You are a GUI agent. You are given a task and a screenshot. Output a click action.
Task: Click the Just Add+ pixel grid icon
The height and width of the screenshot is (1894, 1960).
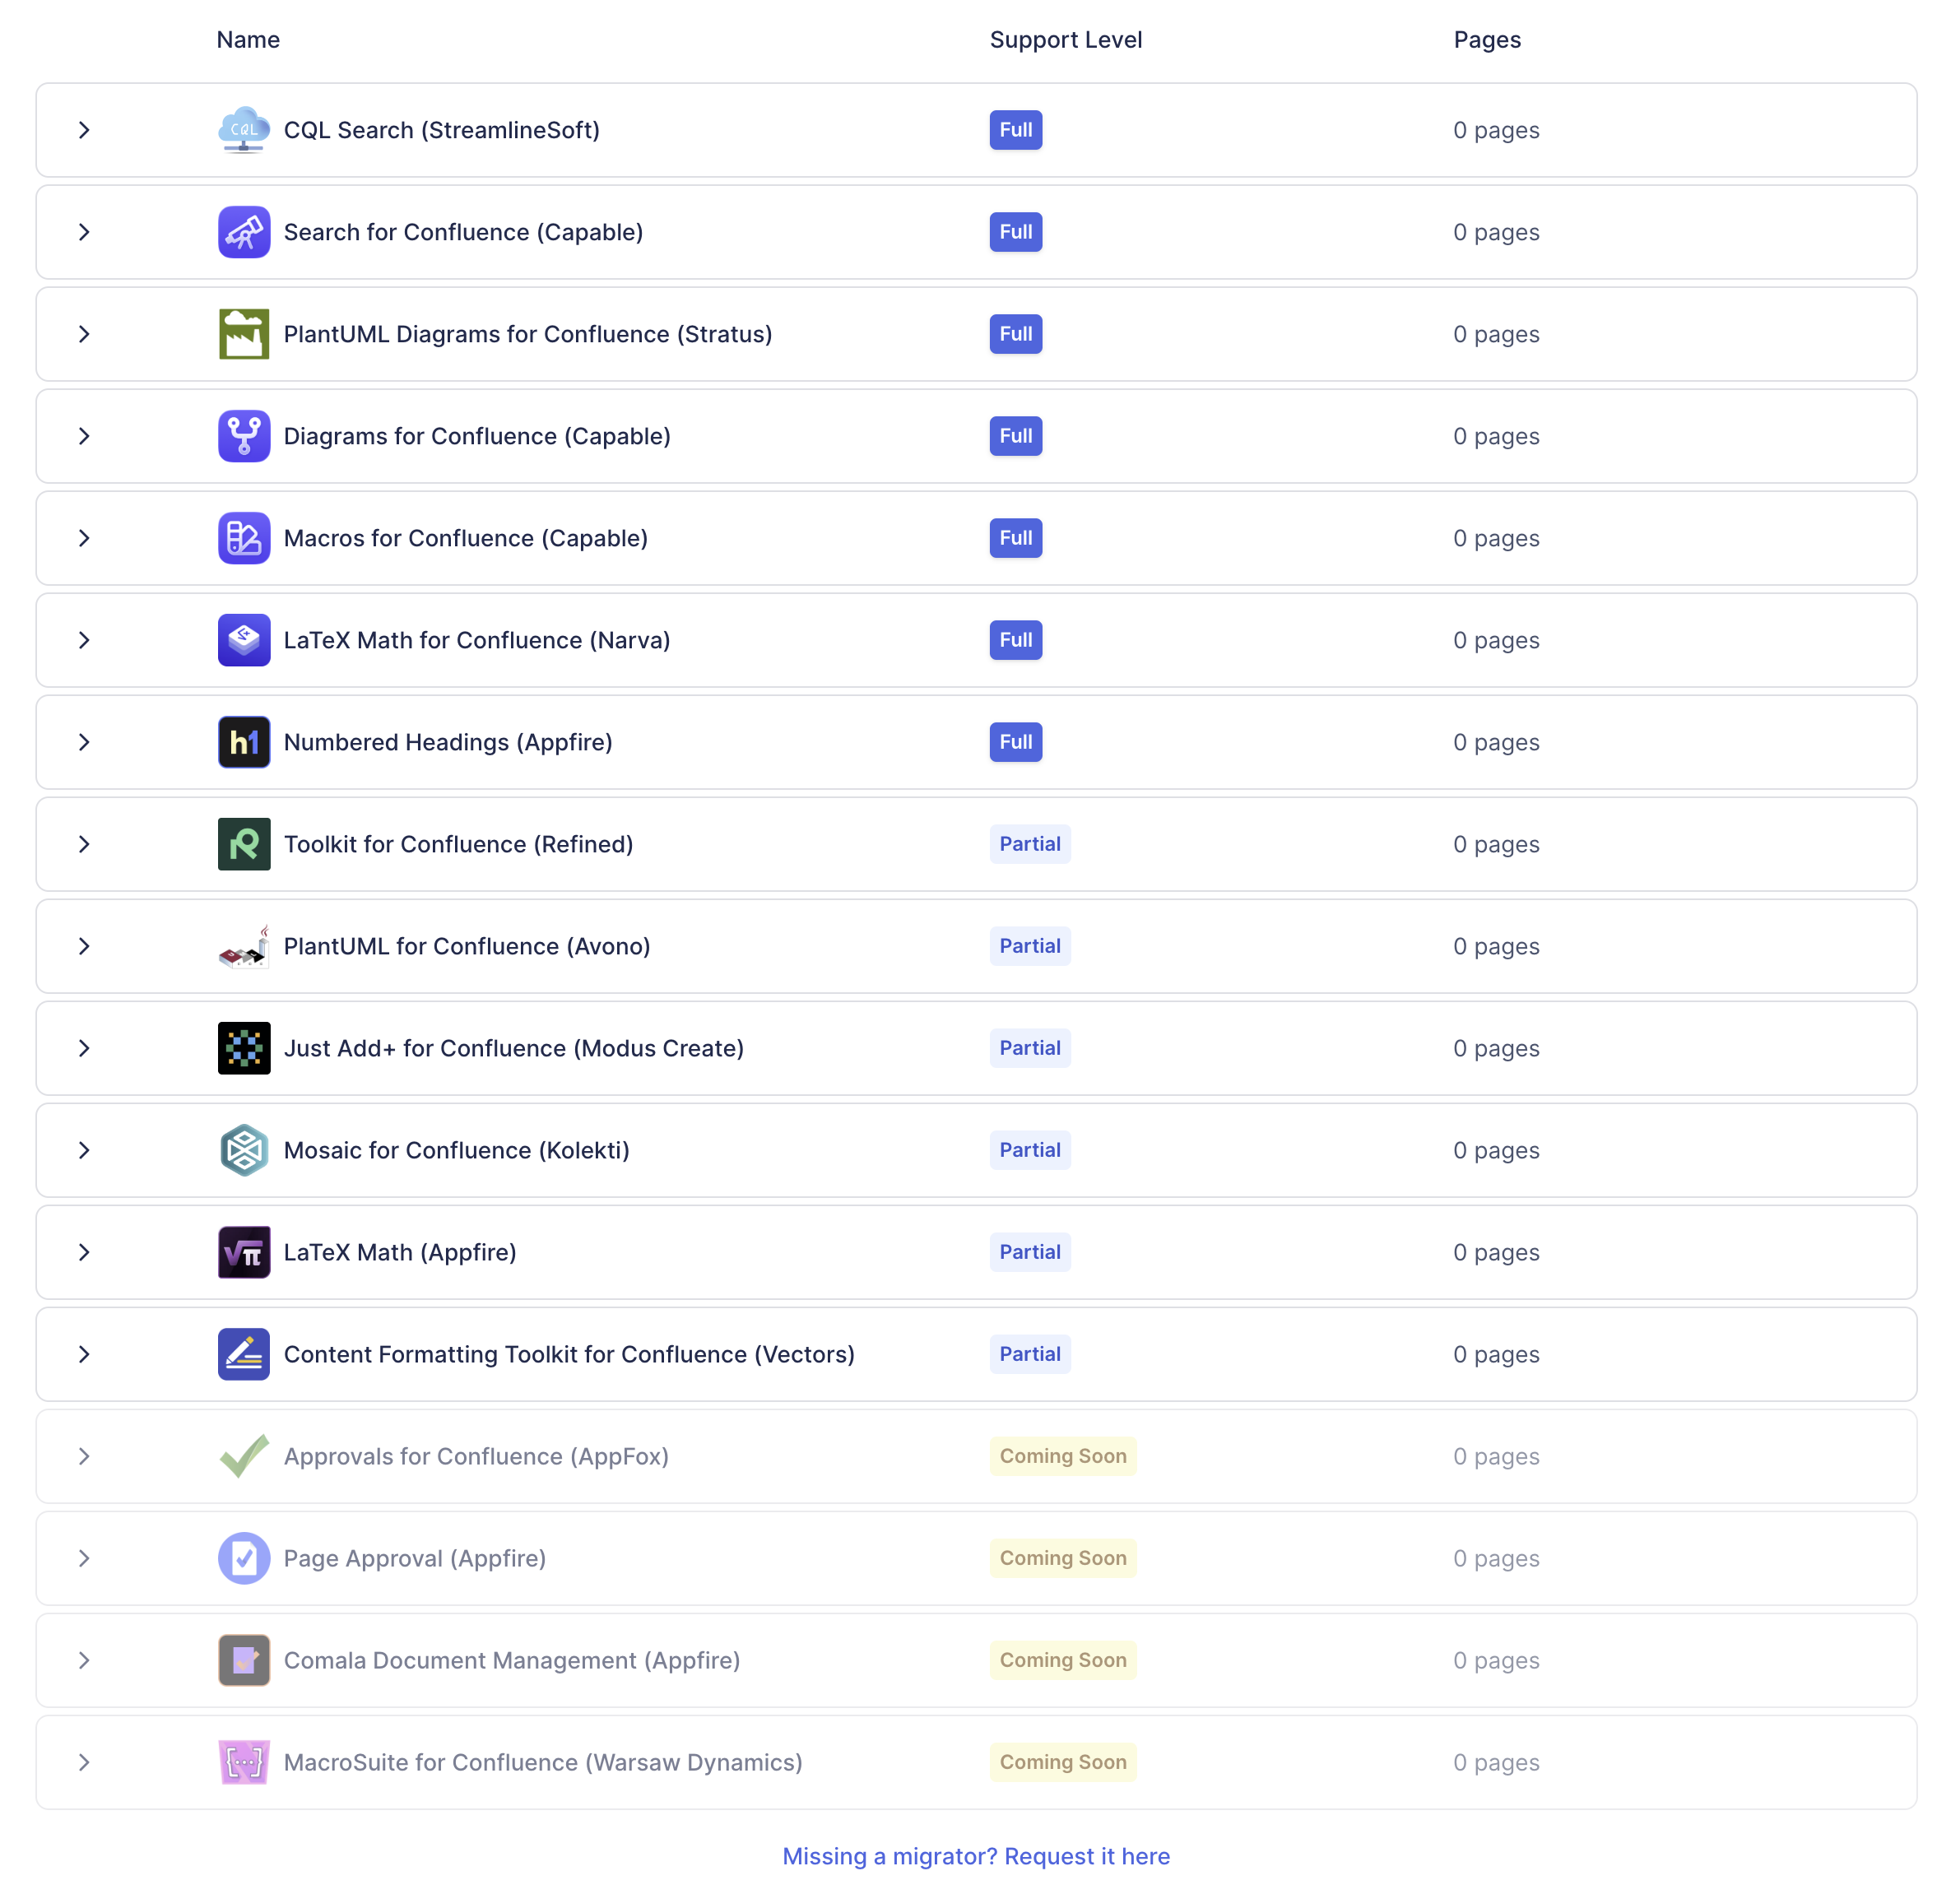pos(244,1048)
